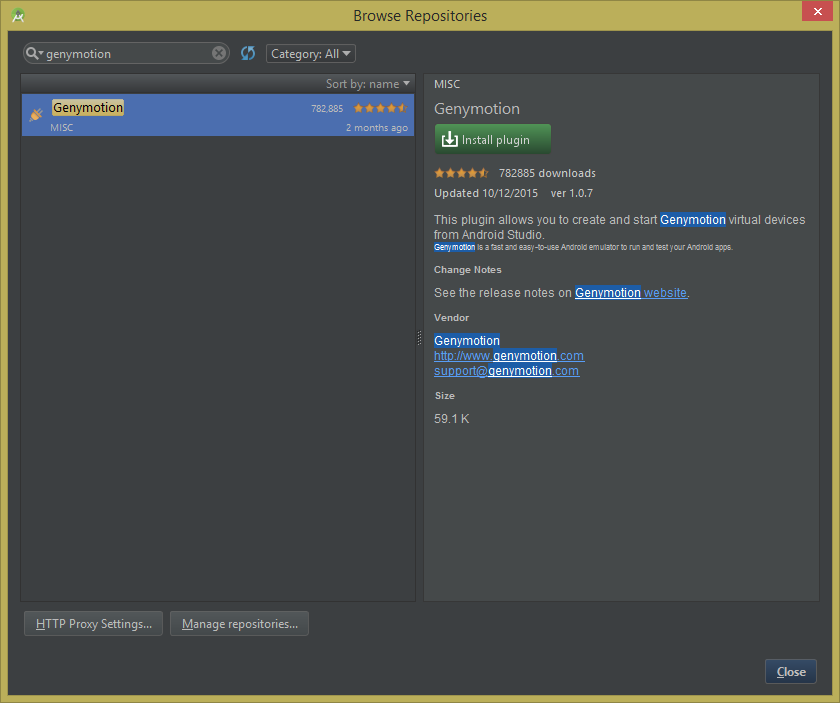Install the Genymotion plugin

(x=493, y=139)
